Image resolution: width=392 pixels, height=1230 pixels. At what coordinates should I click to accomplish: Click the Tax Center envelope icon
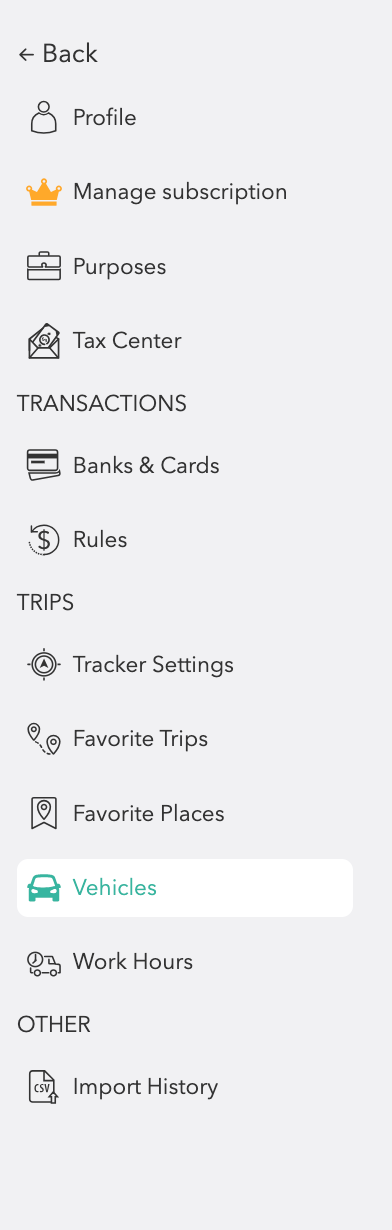[43, 341]
